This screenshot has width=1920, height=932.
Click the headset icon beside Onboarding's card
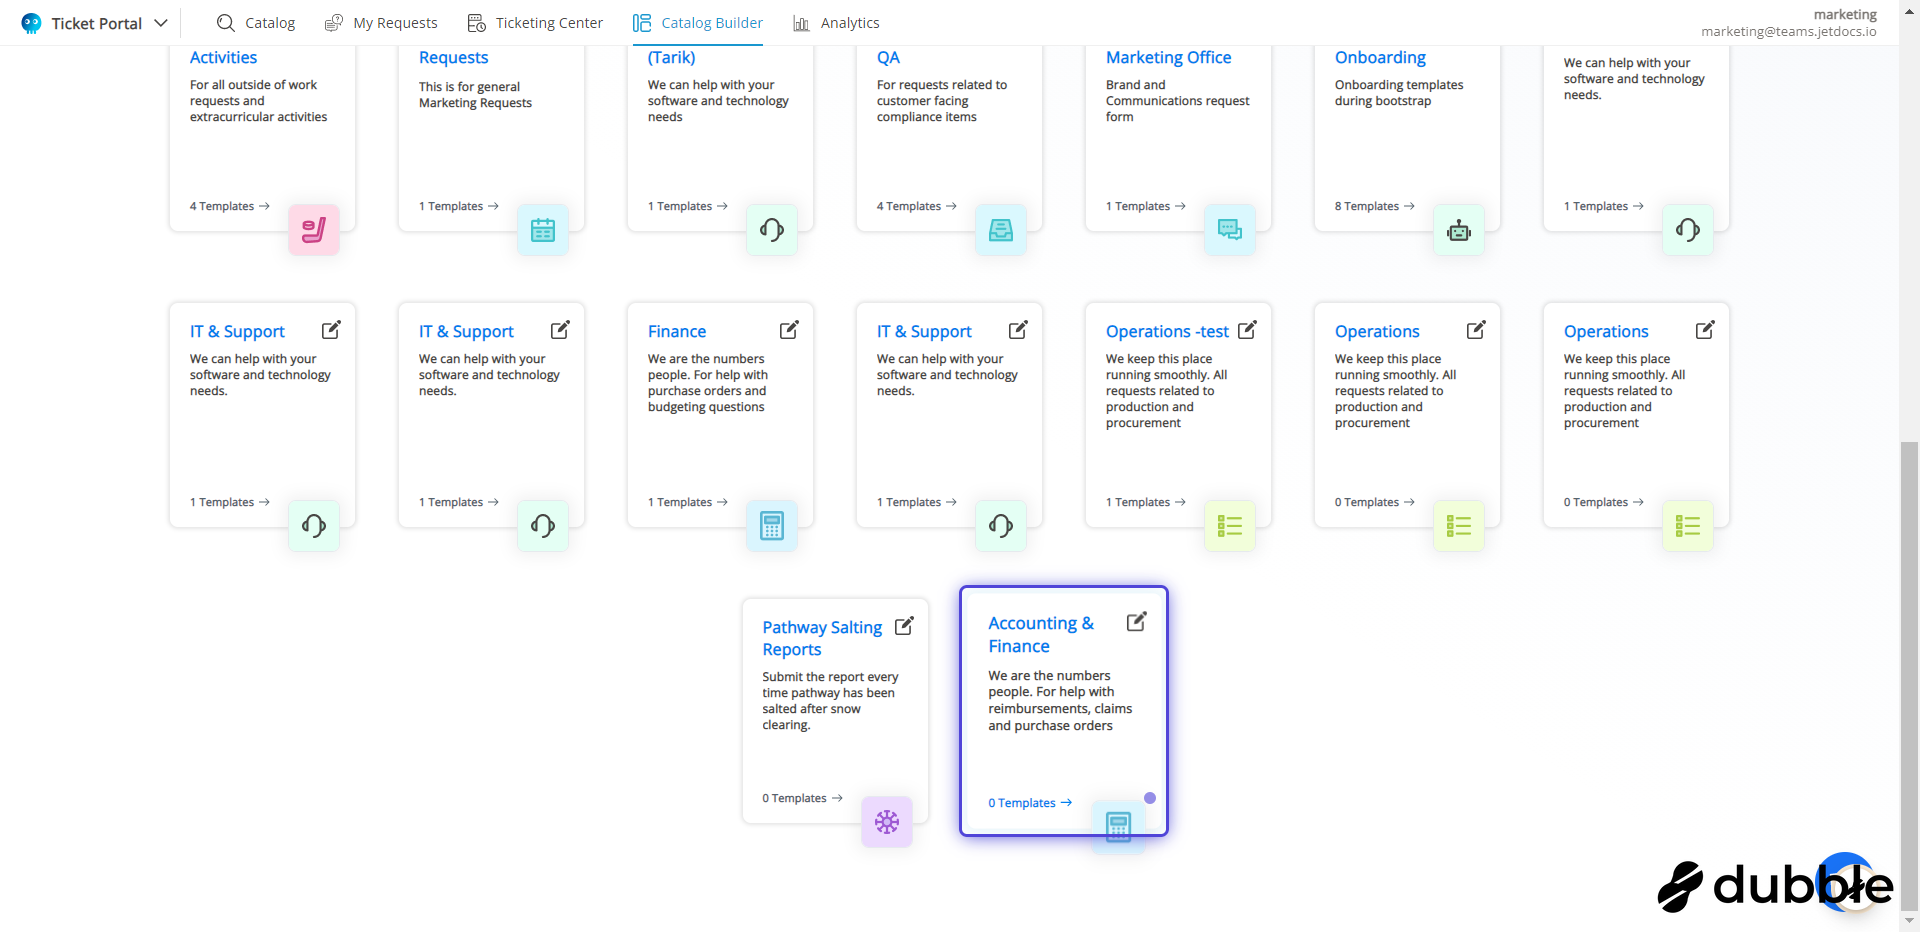(1688, 230)
